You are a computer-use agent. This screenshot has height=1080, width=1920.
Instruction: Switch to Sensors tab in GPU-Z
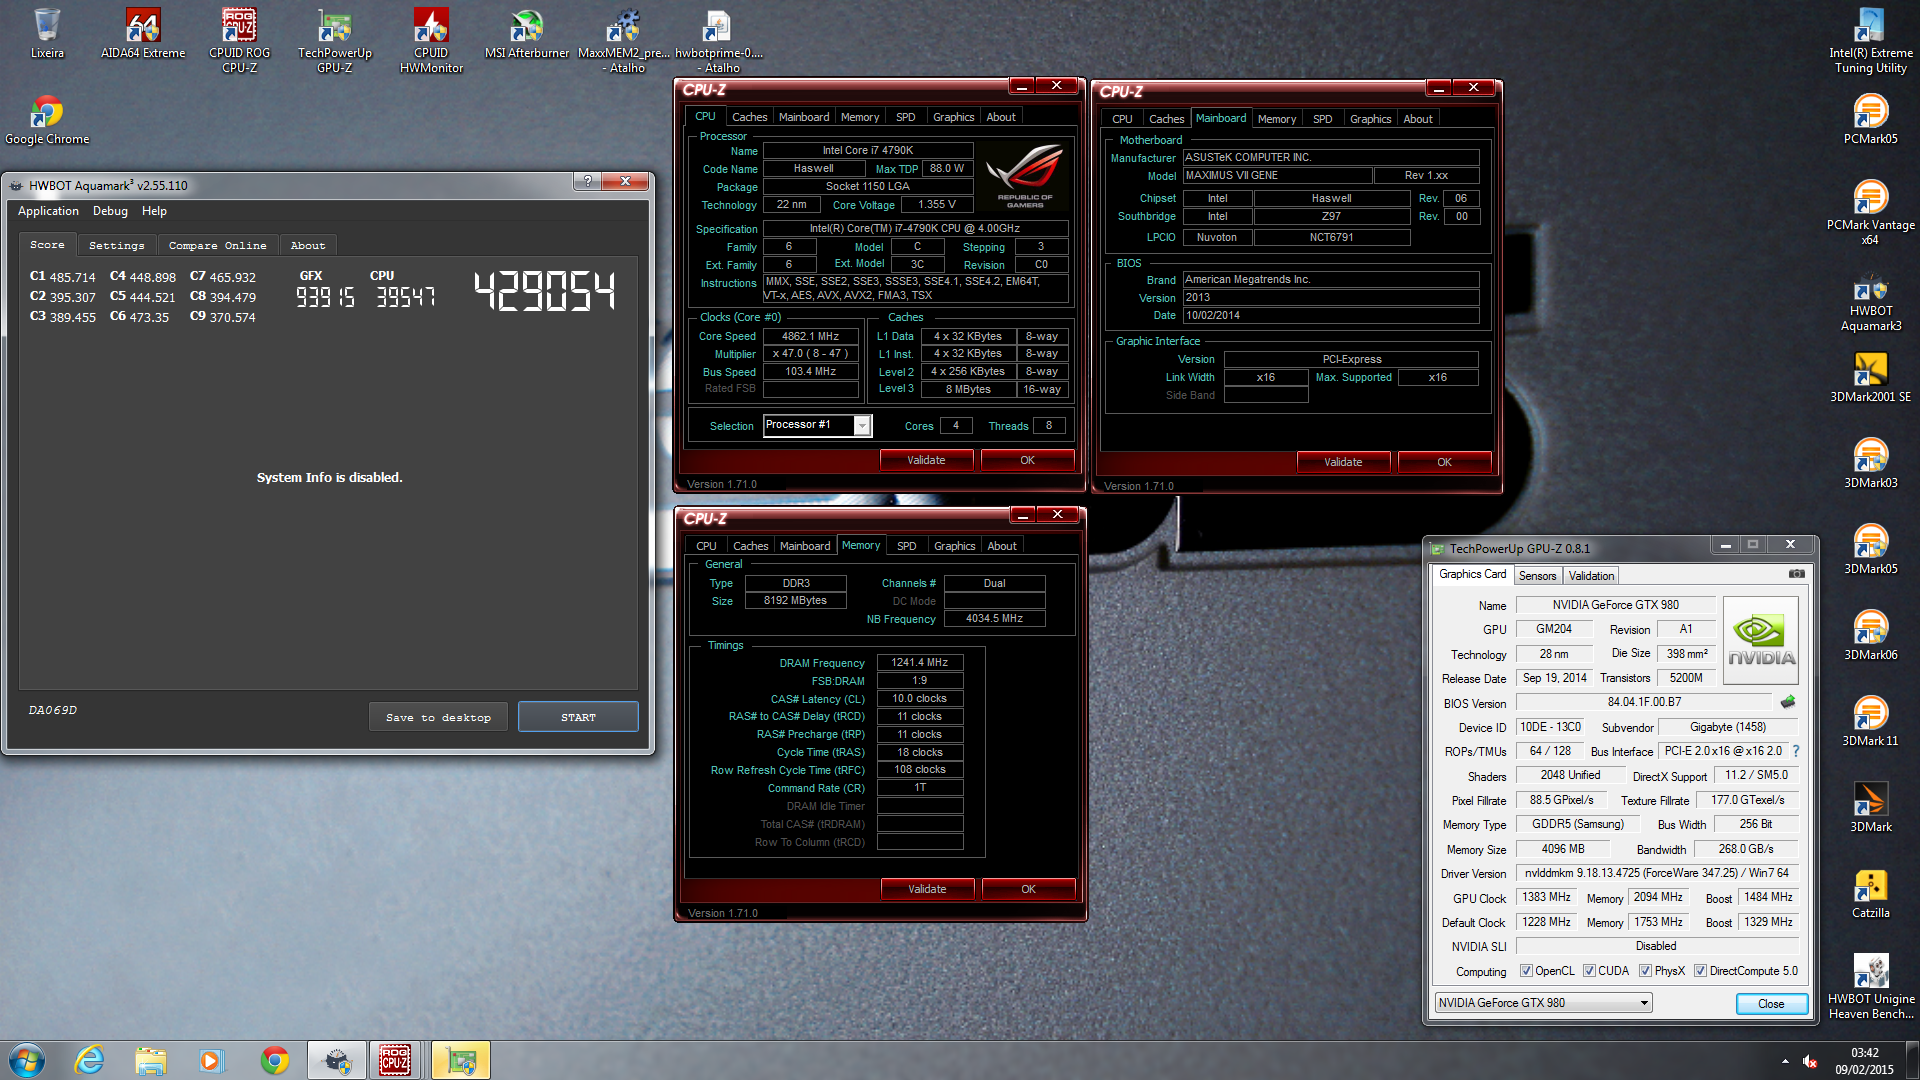(1537, 576)
